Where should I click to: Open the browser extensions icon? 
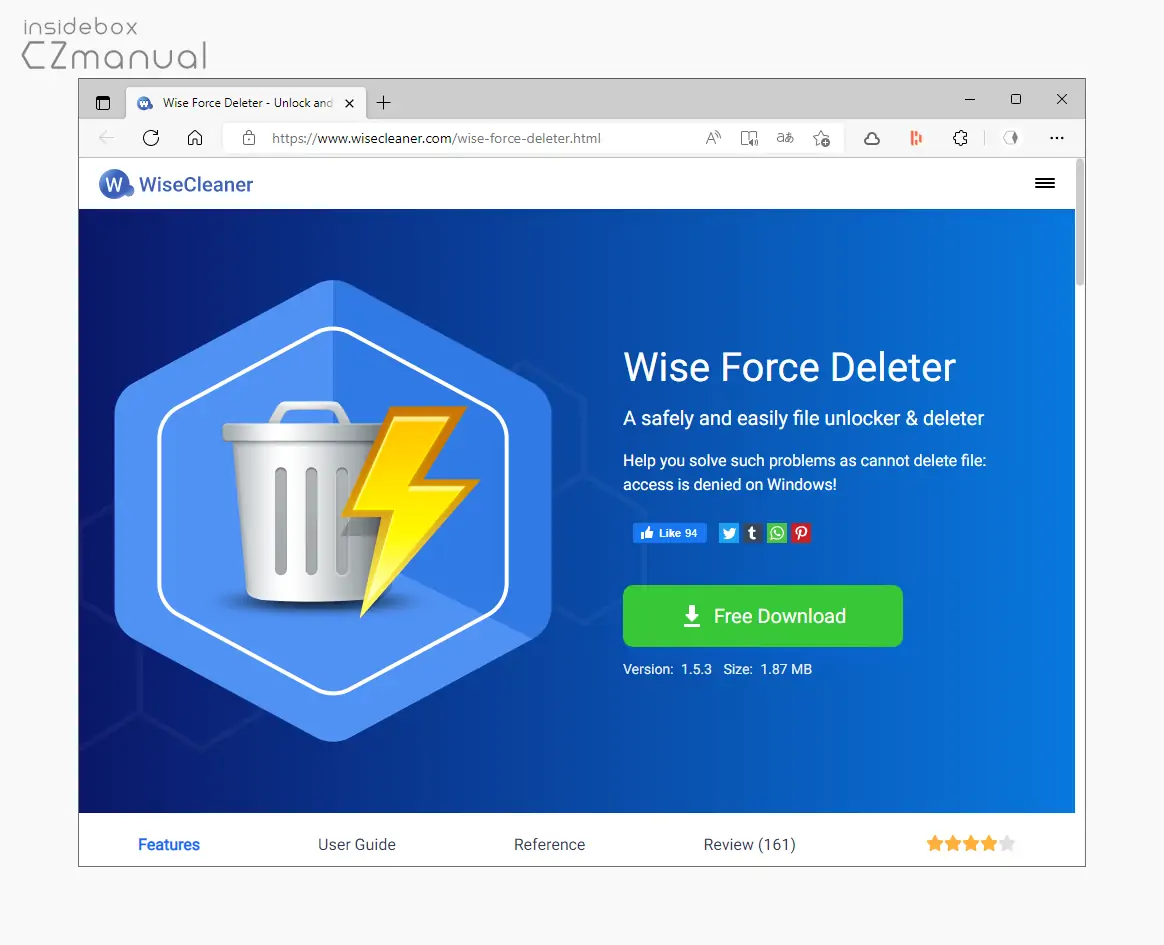(960, 138)
